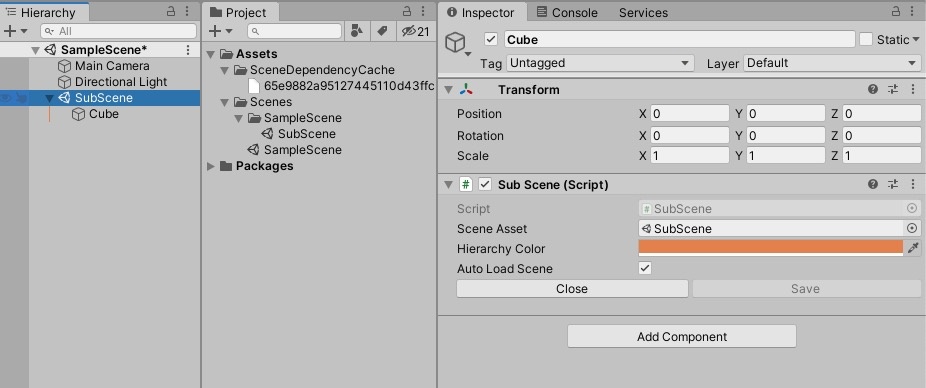The height and width of the screenshot is (388, 926).
Task: Open the Tag dropdown showing Untagged
Action: pyautogui.click(x=601, y=63)
